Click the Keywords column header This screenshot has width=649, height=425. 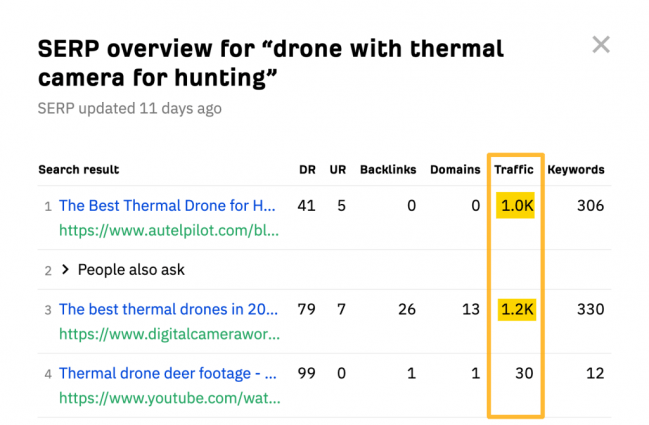[575, 170]
